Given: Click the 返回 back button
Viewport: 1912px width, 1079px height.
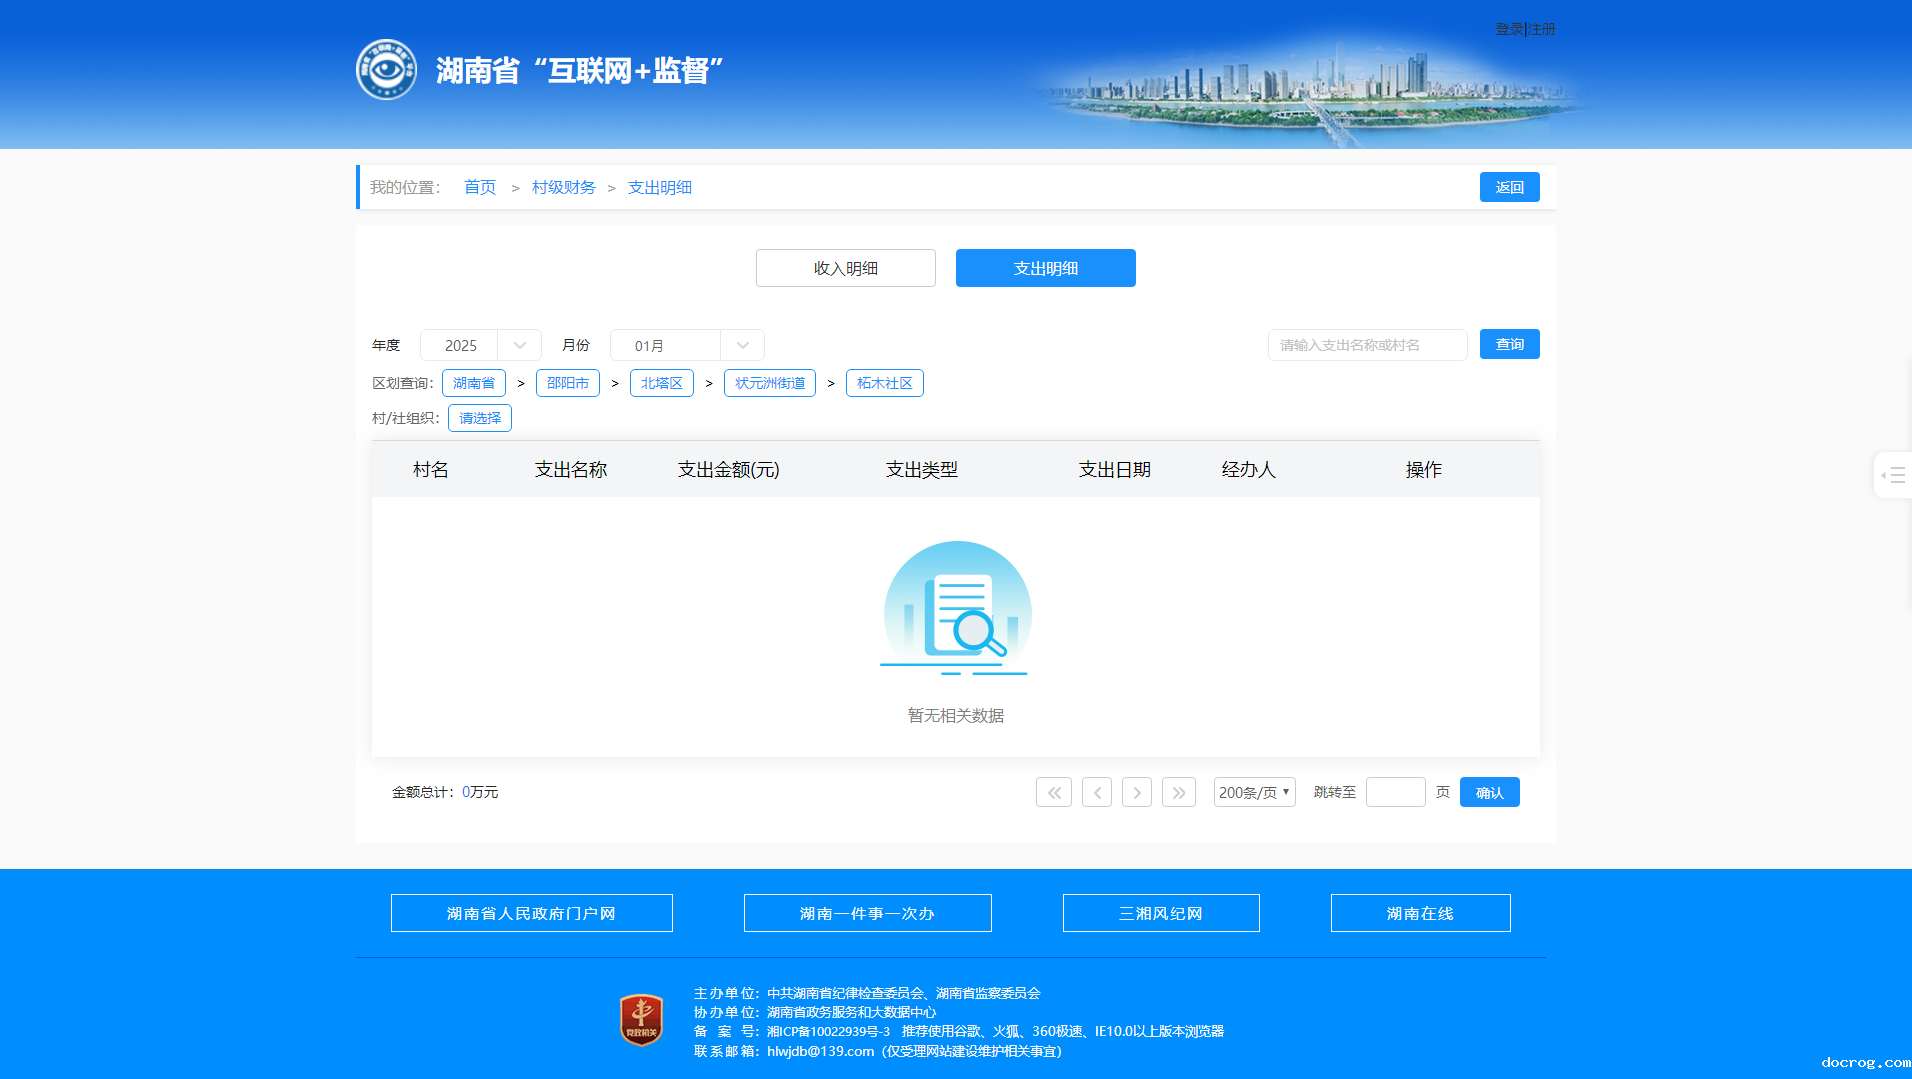Looking at the screenshot, I should coord(1509,187).
